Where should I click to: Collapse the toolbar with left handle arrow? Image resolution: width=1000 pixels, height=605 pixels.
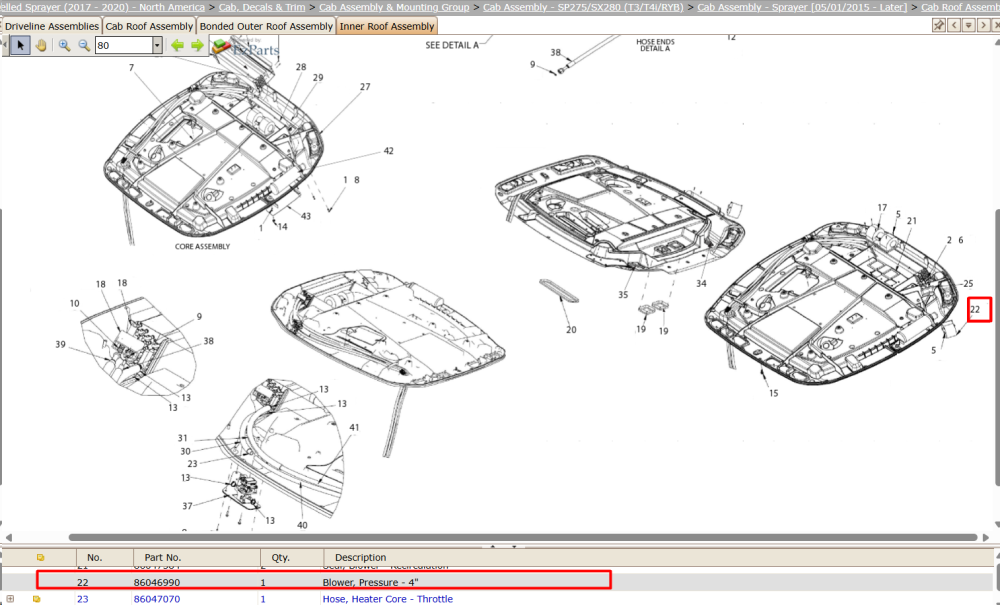(x=5, y=45)
